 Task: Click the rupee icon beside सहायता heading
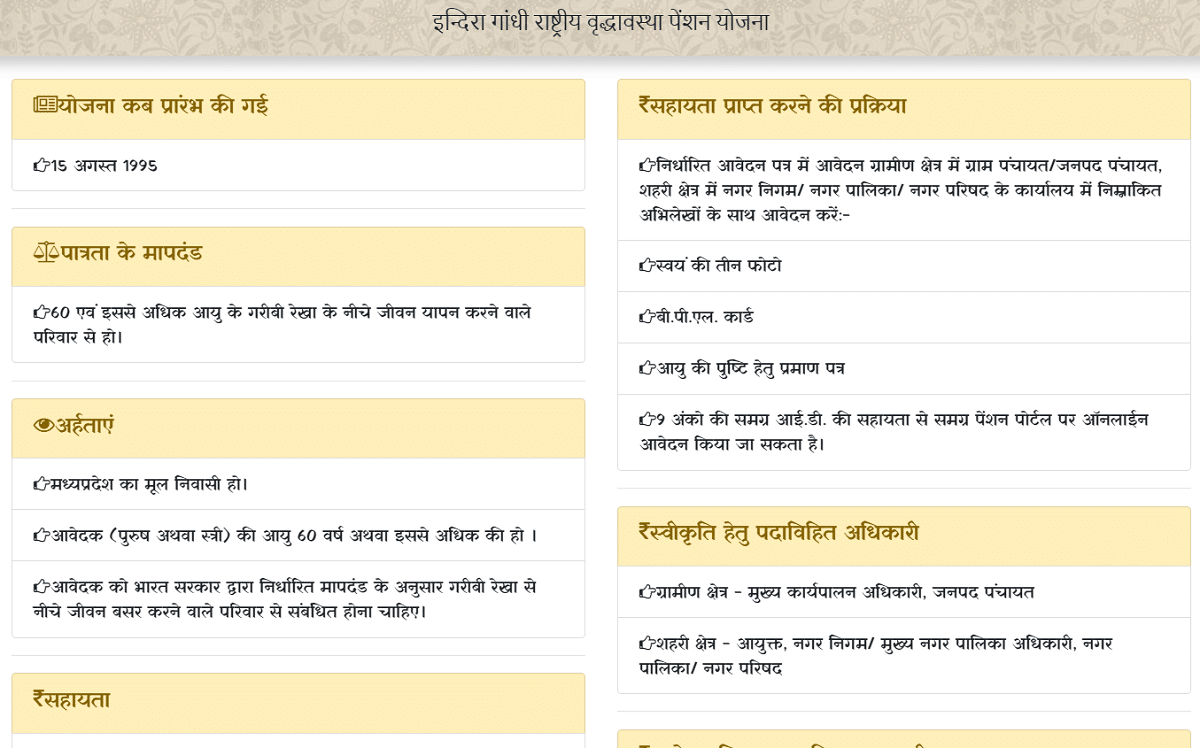(x=40, y=699)
